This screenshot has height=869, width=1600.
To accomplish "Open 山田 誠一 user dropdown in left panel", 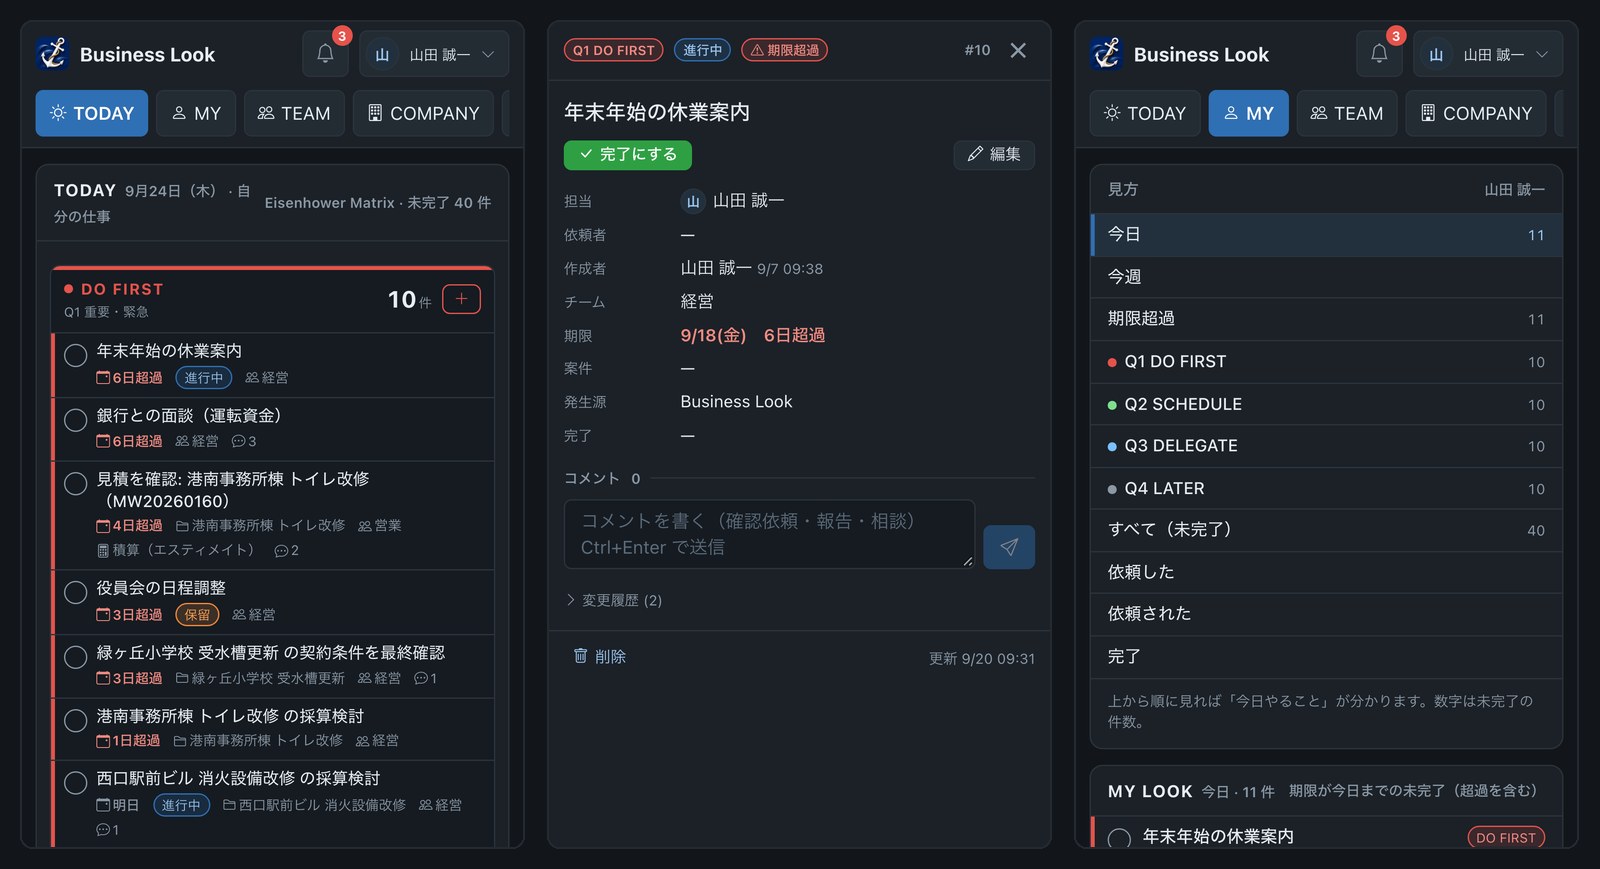I will [x=434, y=54].
